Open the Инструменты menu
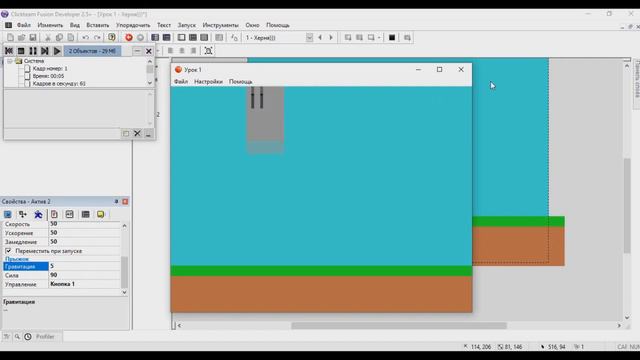This screenshot has height=360, width=640. (x=220, y=25)
